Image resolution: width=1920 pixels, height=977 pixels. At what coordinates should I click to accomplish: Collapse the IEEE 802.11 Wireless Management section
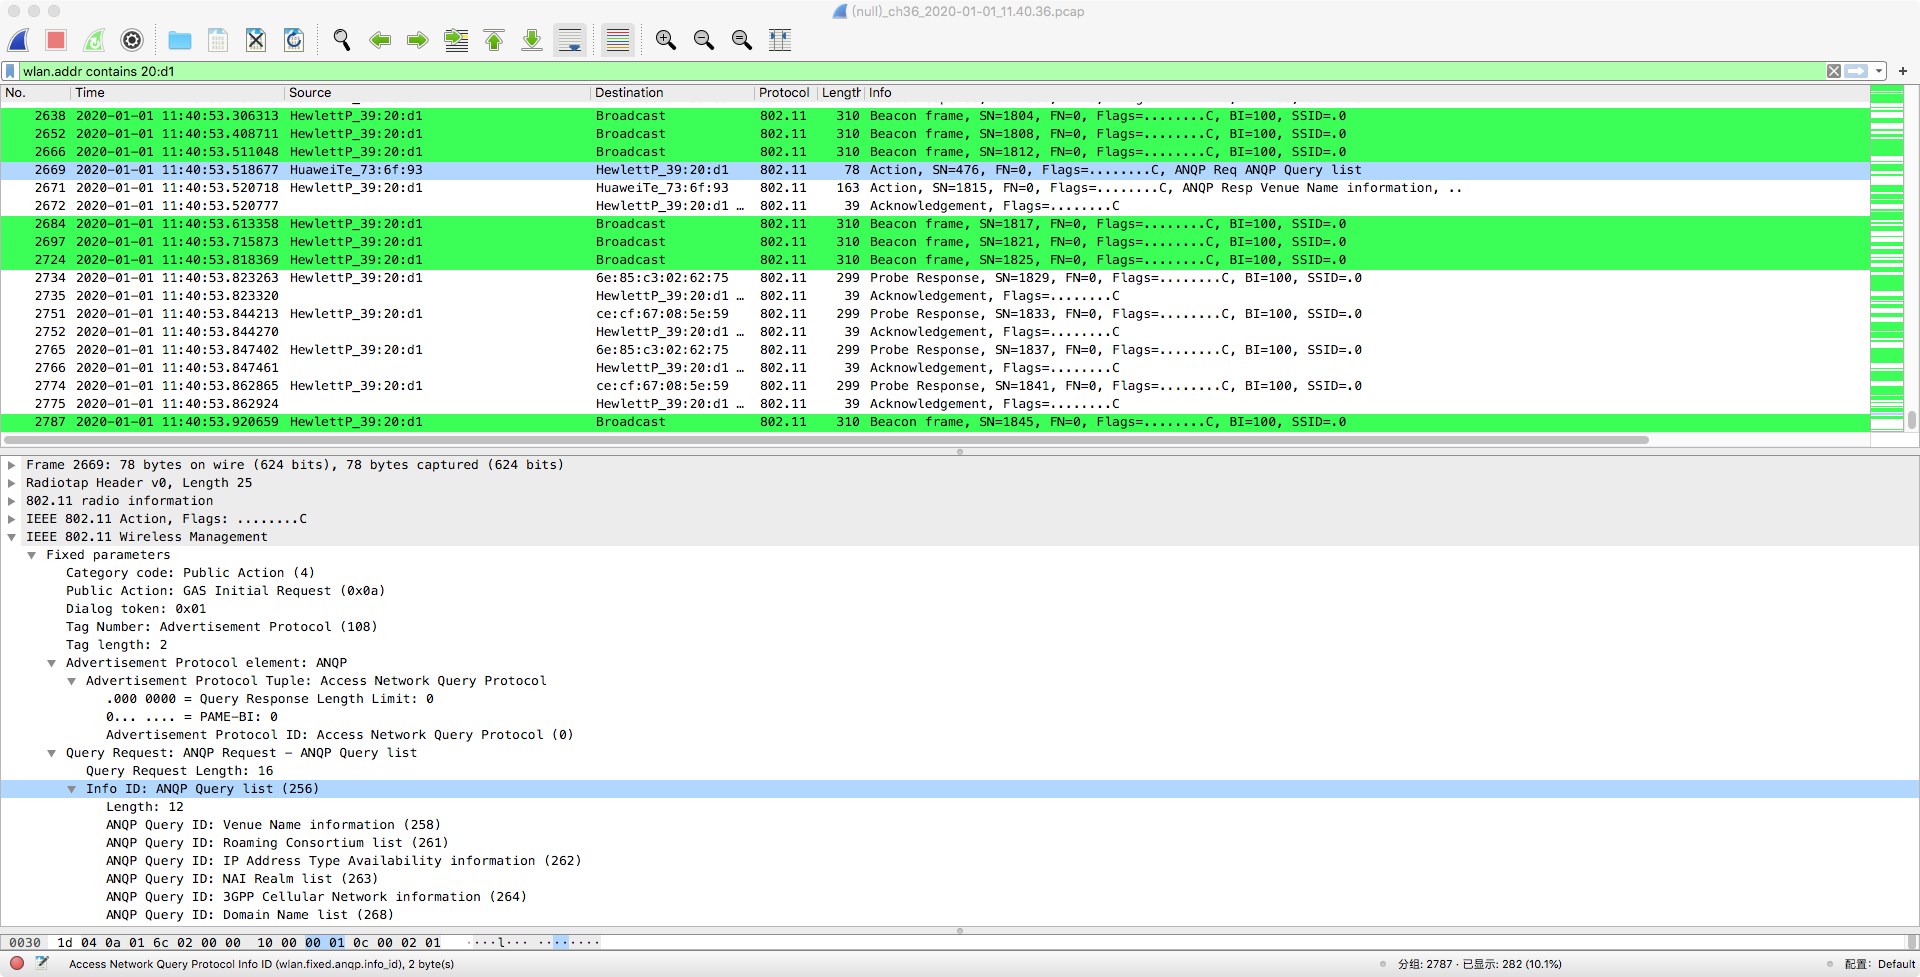(11, 537)
